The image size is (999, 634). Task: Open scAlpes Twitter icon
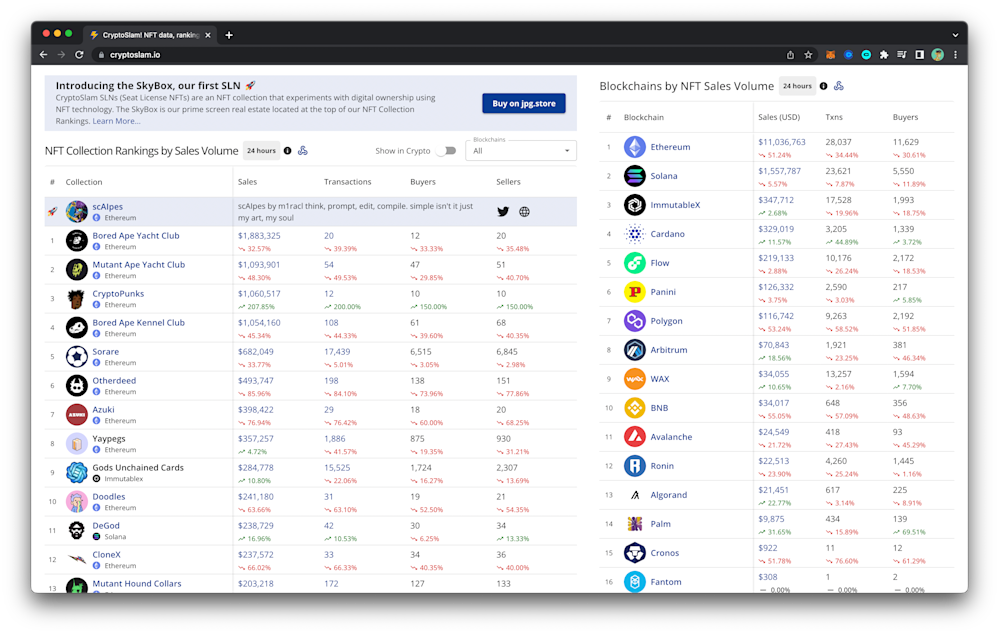point(503,212)
